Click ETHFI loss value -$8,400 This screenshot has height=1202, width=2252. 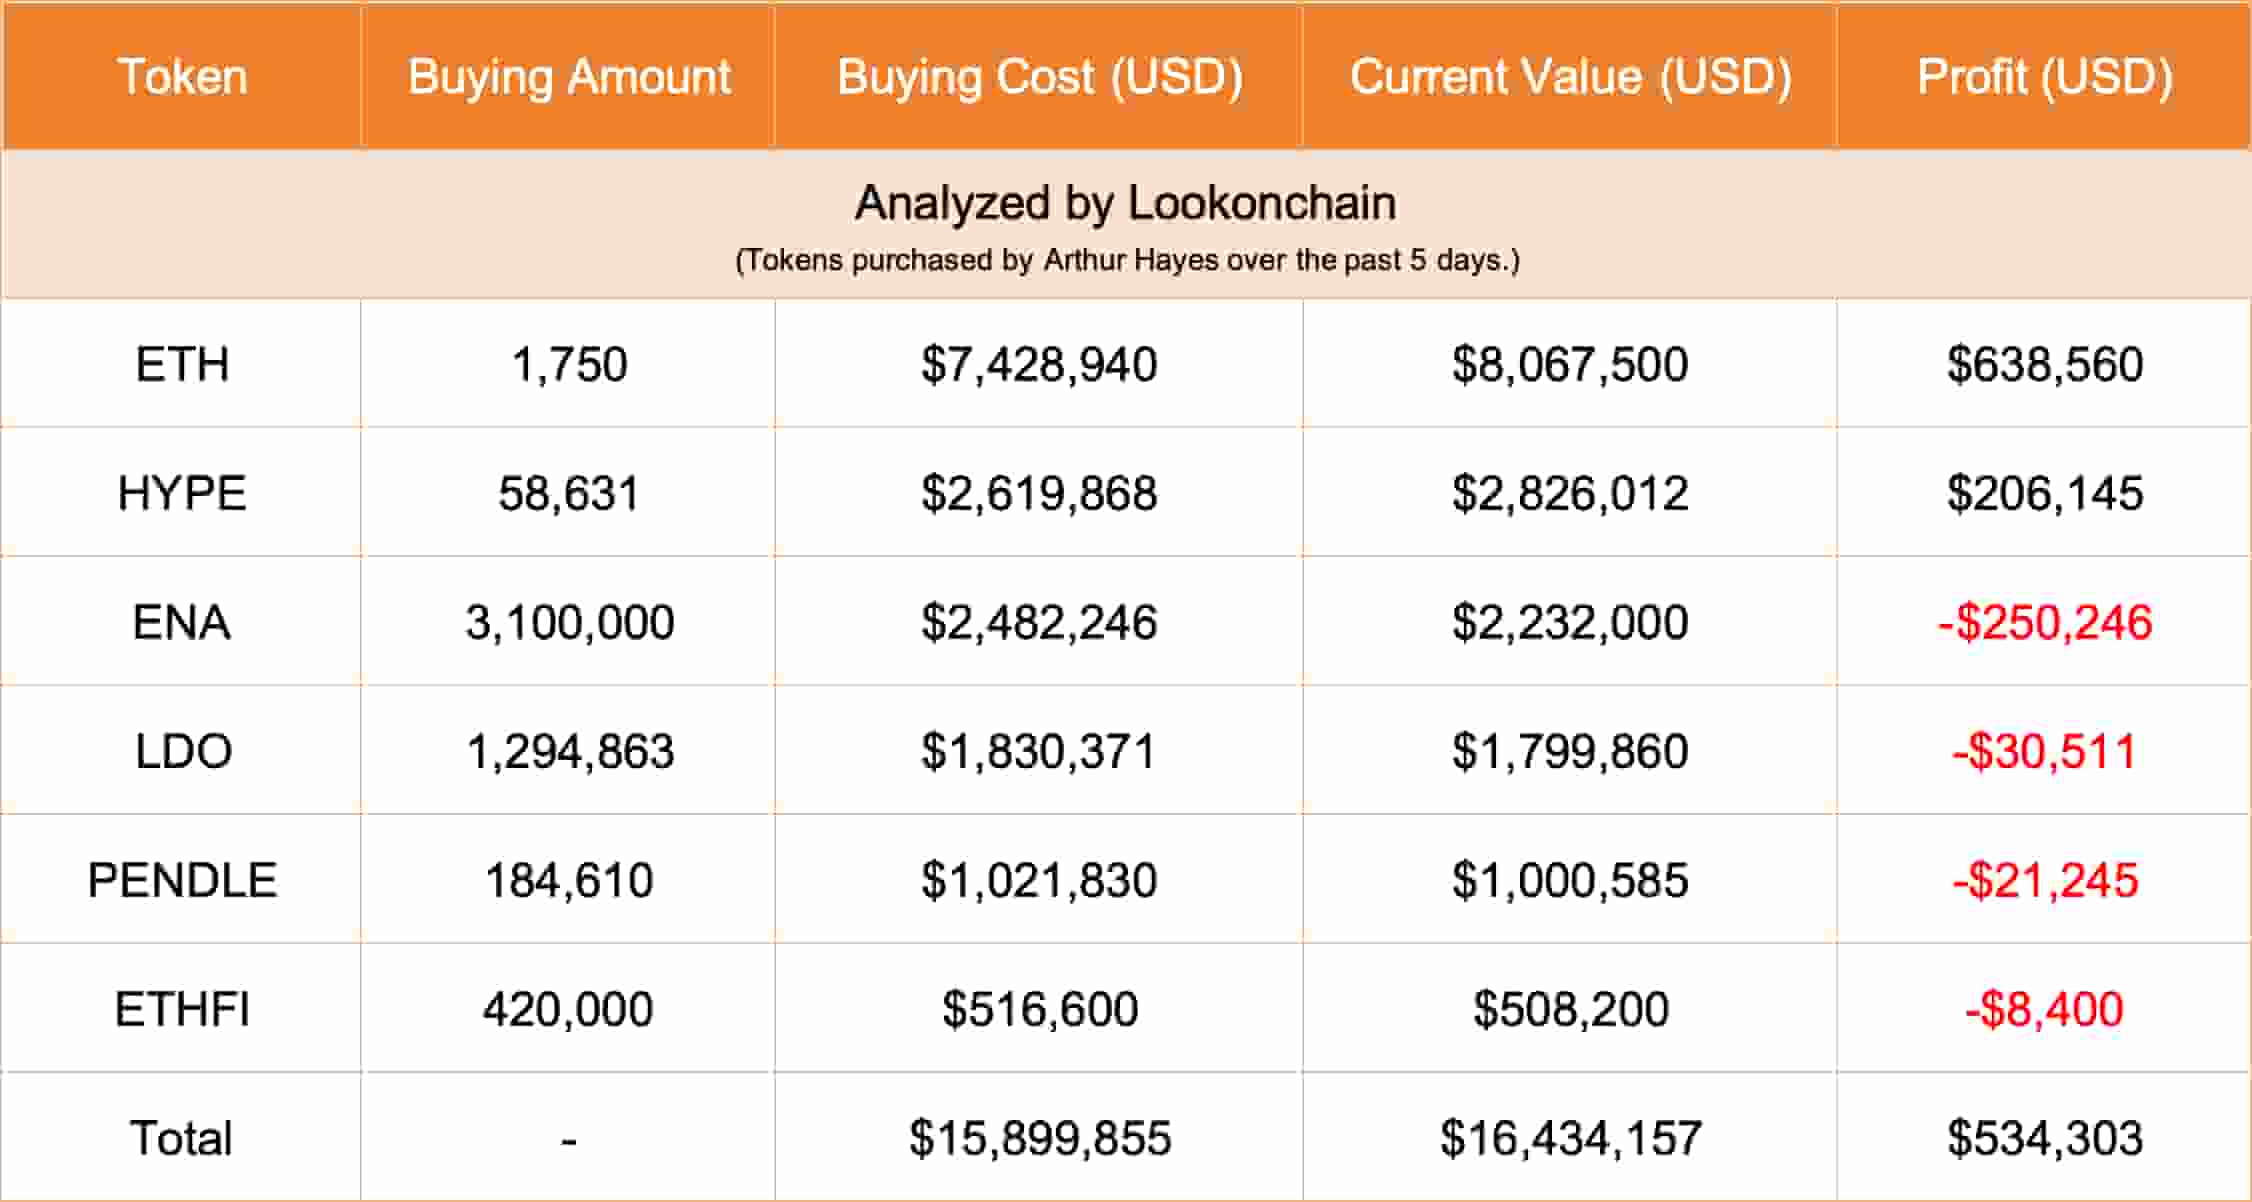(x=2044, y=1009)
